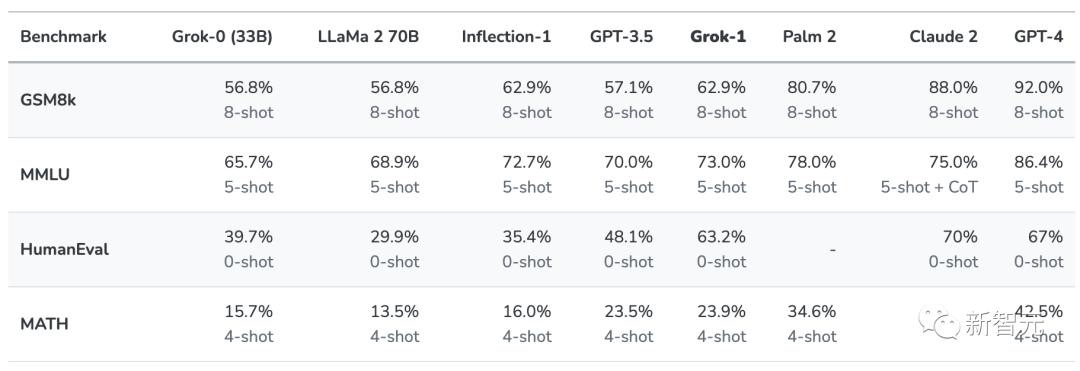Click the Palm 2 column header
The height and width of the screenshot is (371, 1080).
809,36
